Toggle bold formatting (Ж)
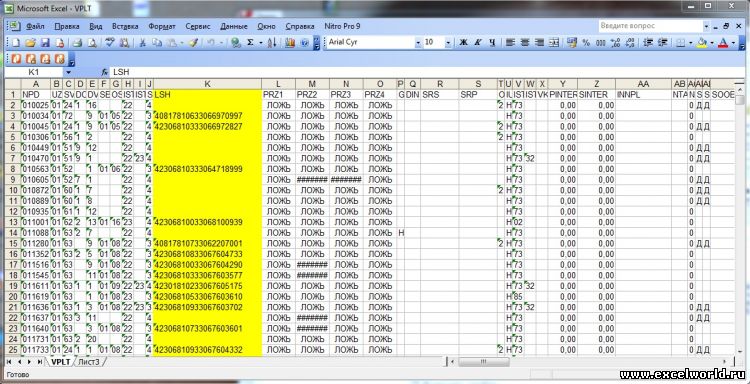 [463, 43]
